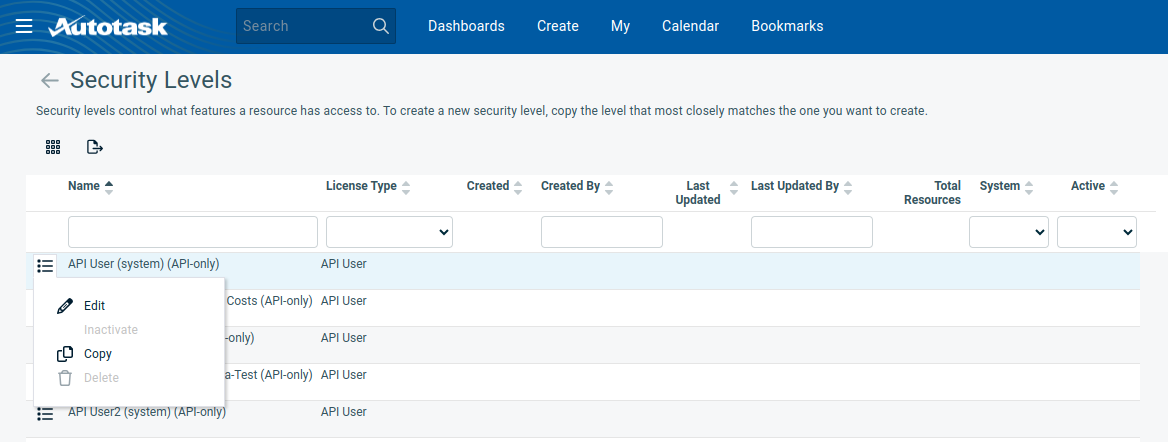Viewport: 1168px width, 442px height.
Task: Click the Last Updated By filter field
Action: click(811, 232)
